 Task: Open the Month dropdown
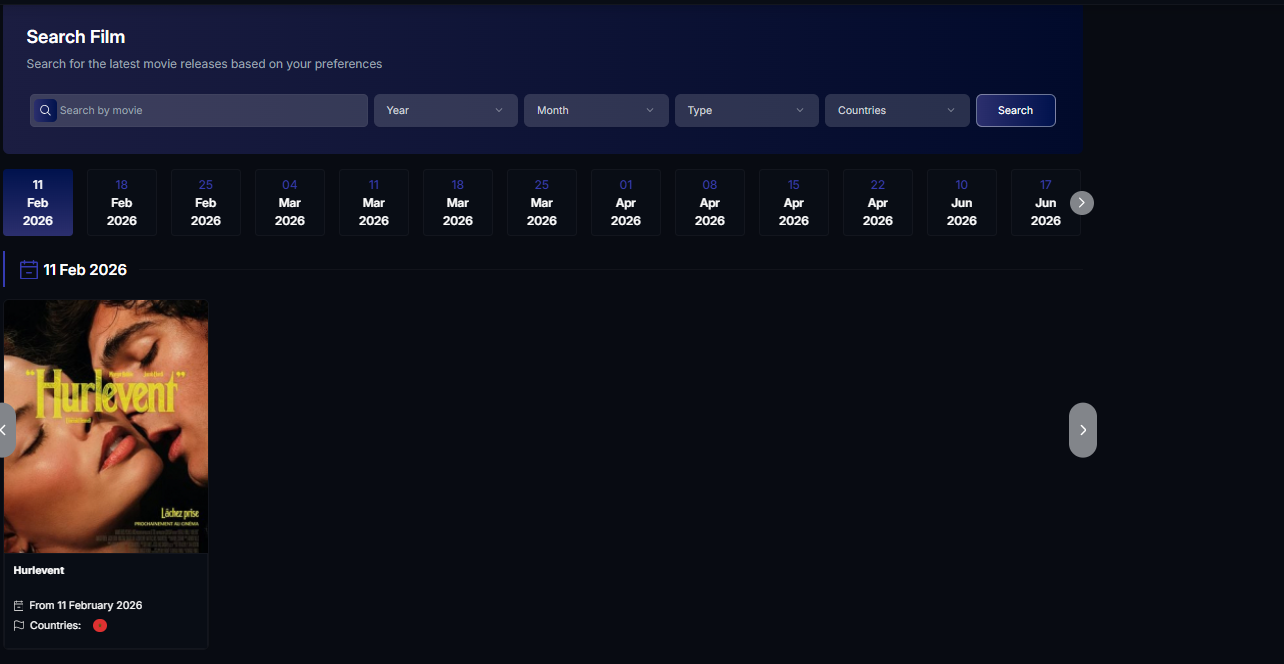596,110
